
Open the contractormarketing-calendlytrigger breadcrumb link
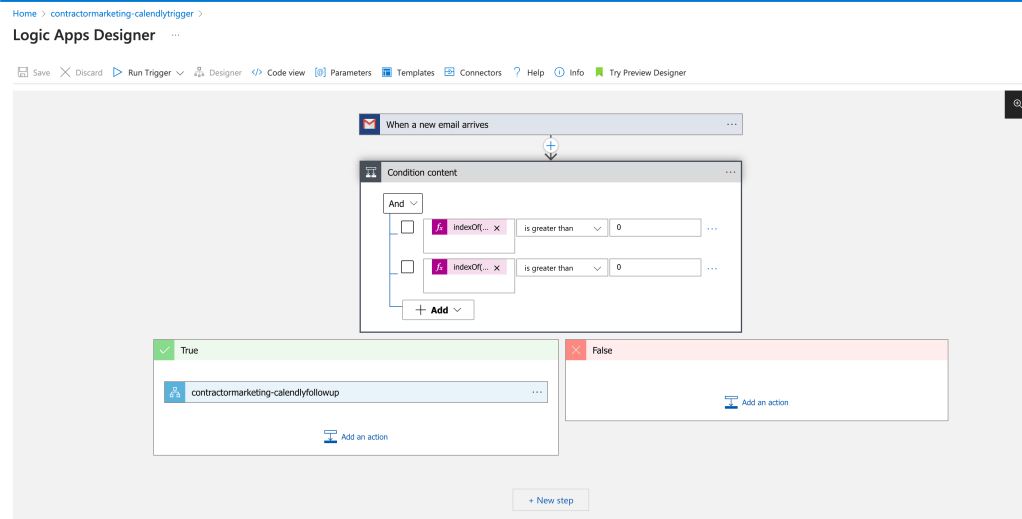tap(122, 14)
